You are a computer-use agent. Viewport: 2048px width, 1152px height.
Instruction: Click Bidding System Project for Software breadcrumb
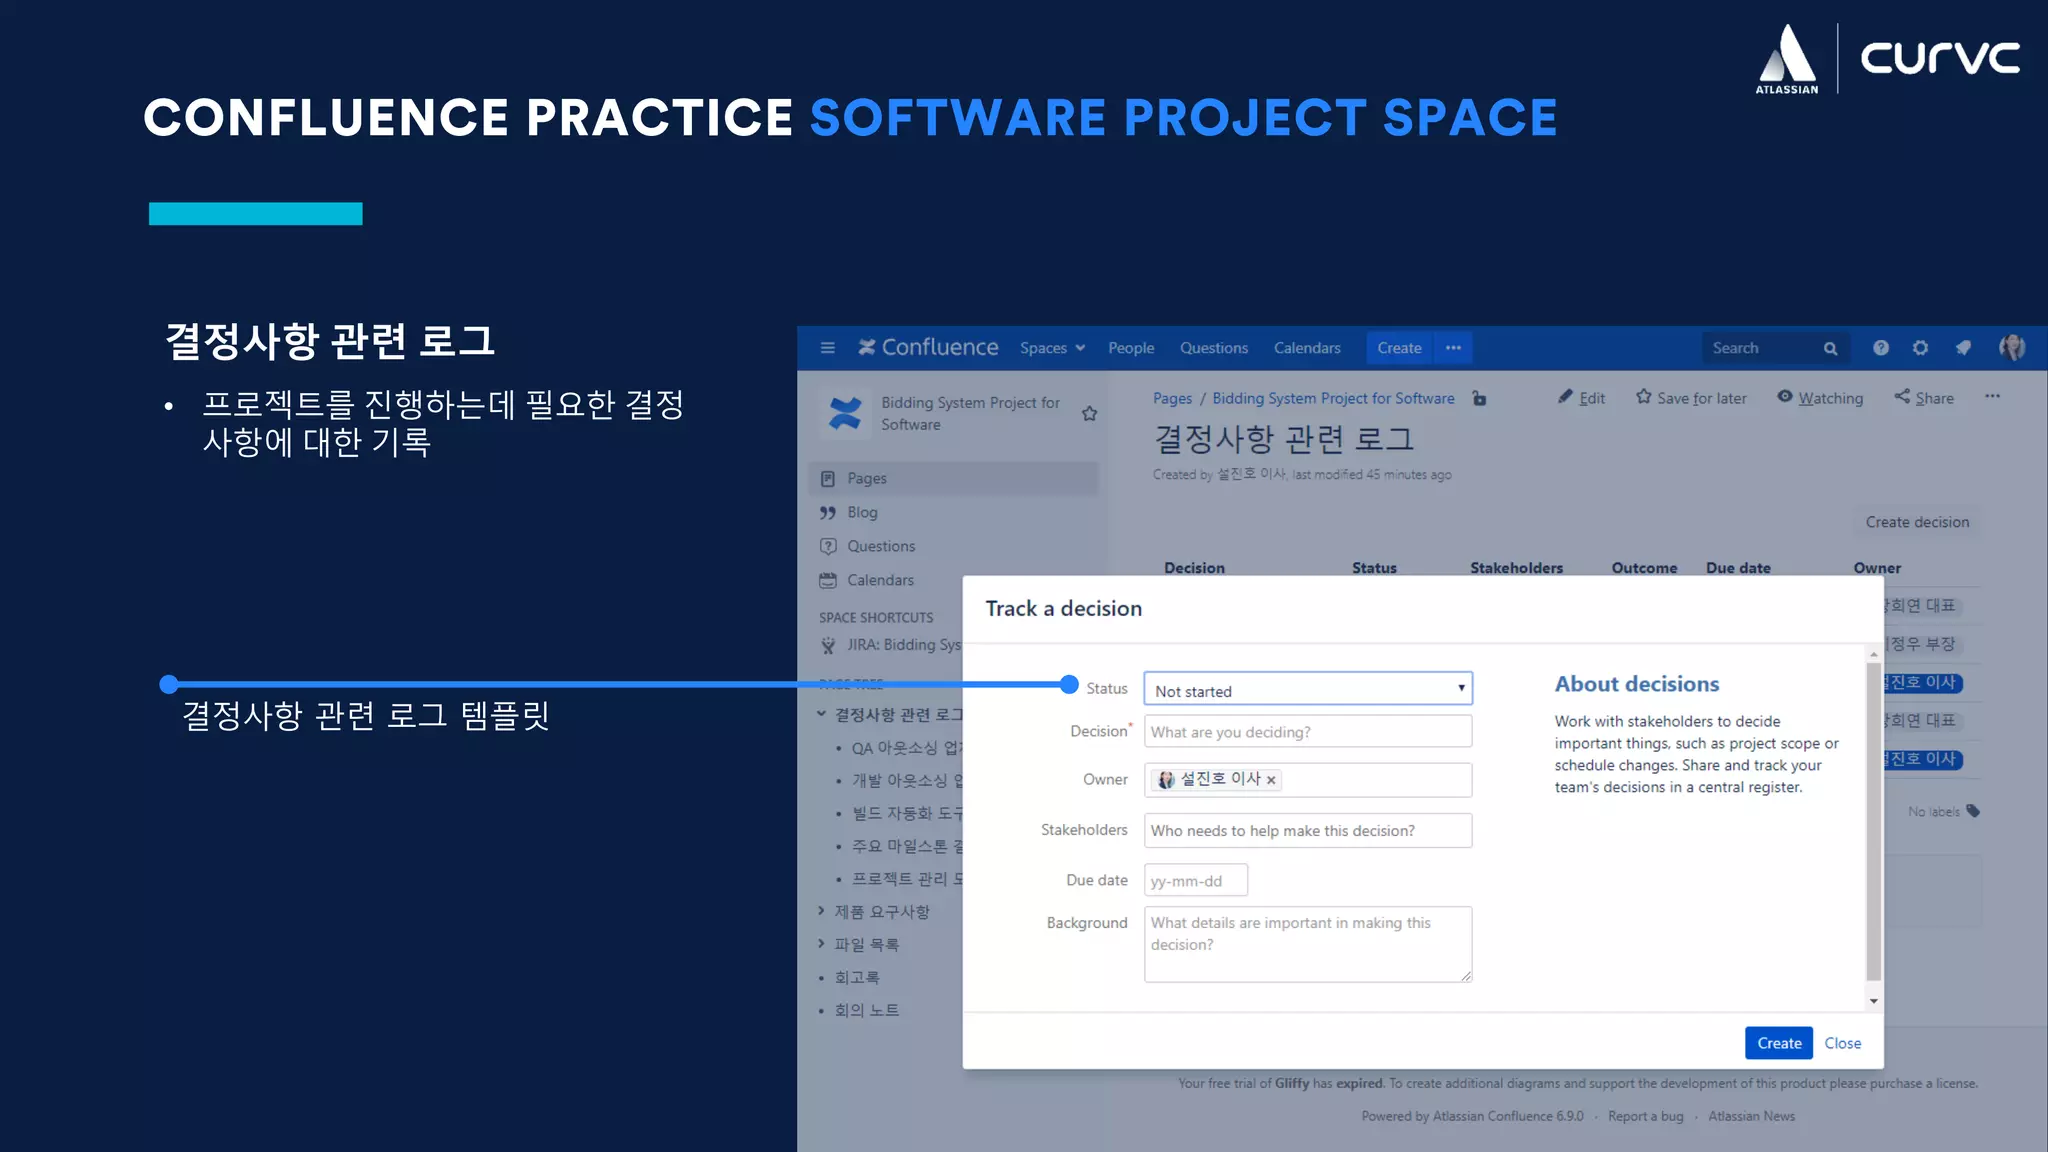coord(1333,398)
